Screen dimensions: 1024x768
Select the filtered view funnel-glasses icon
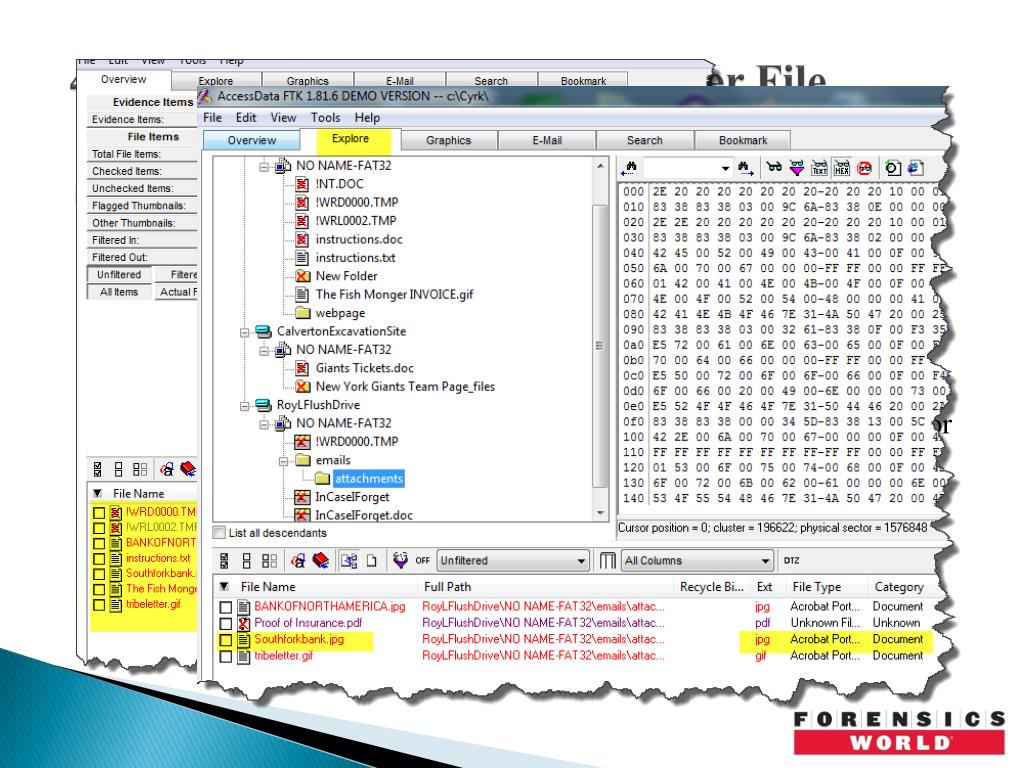click(x=796, y=168)
